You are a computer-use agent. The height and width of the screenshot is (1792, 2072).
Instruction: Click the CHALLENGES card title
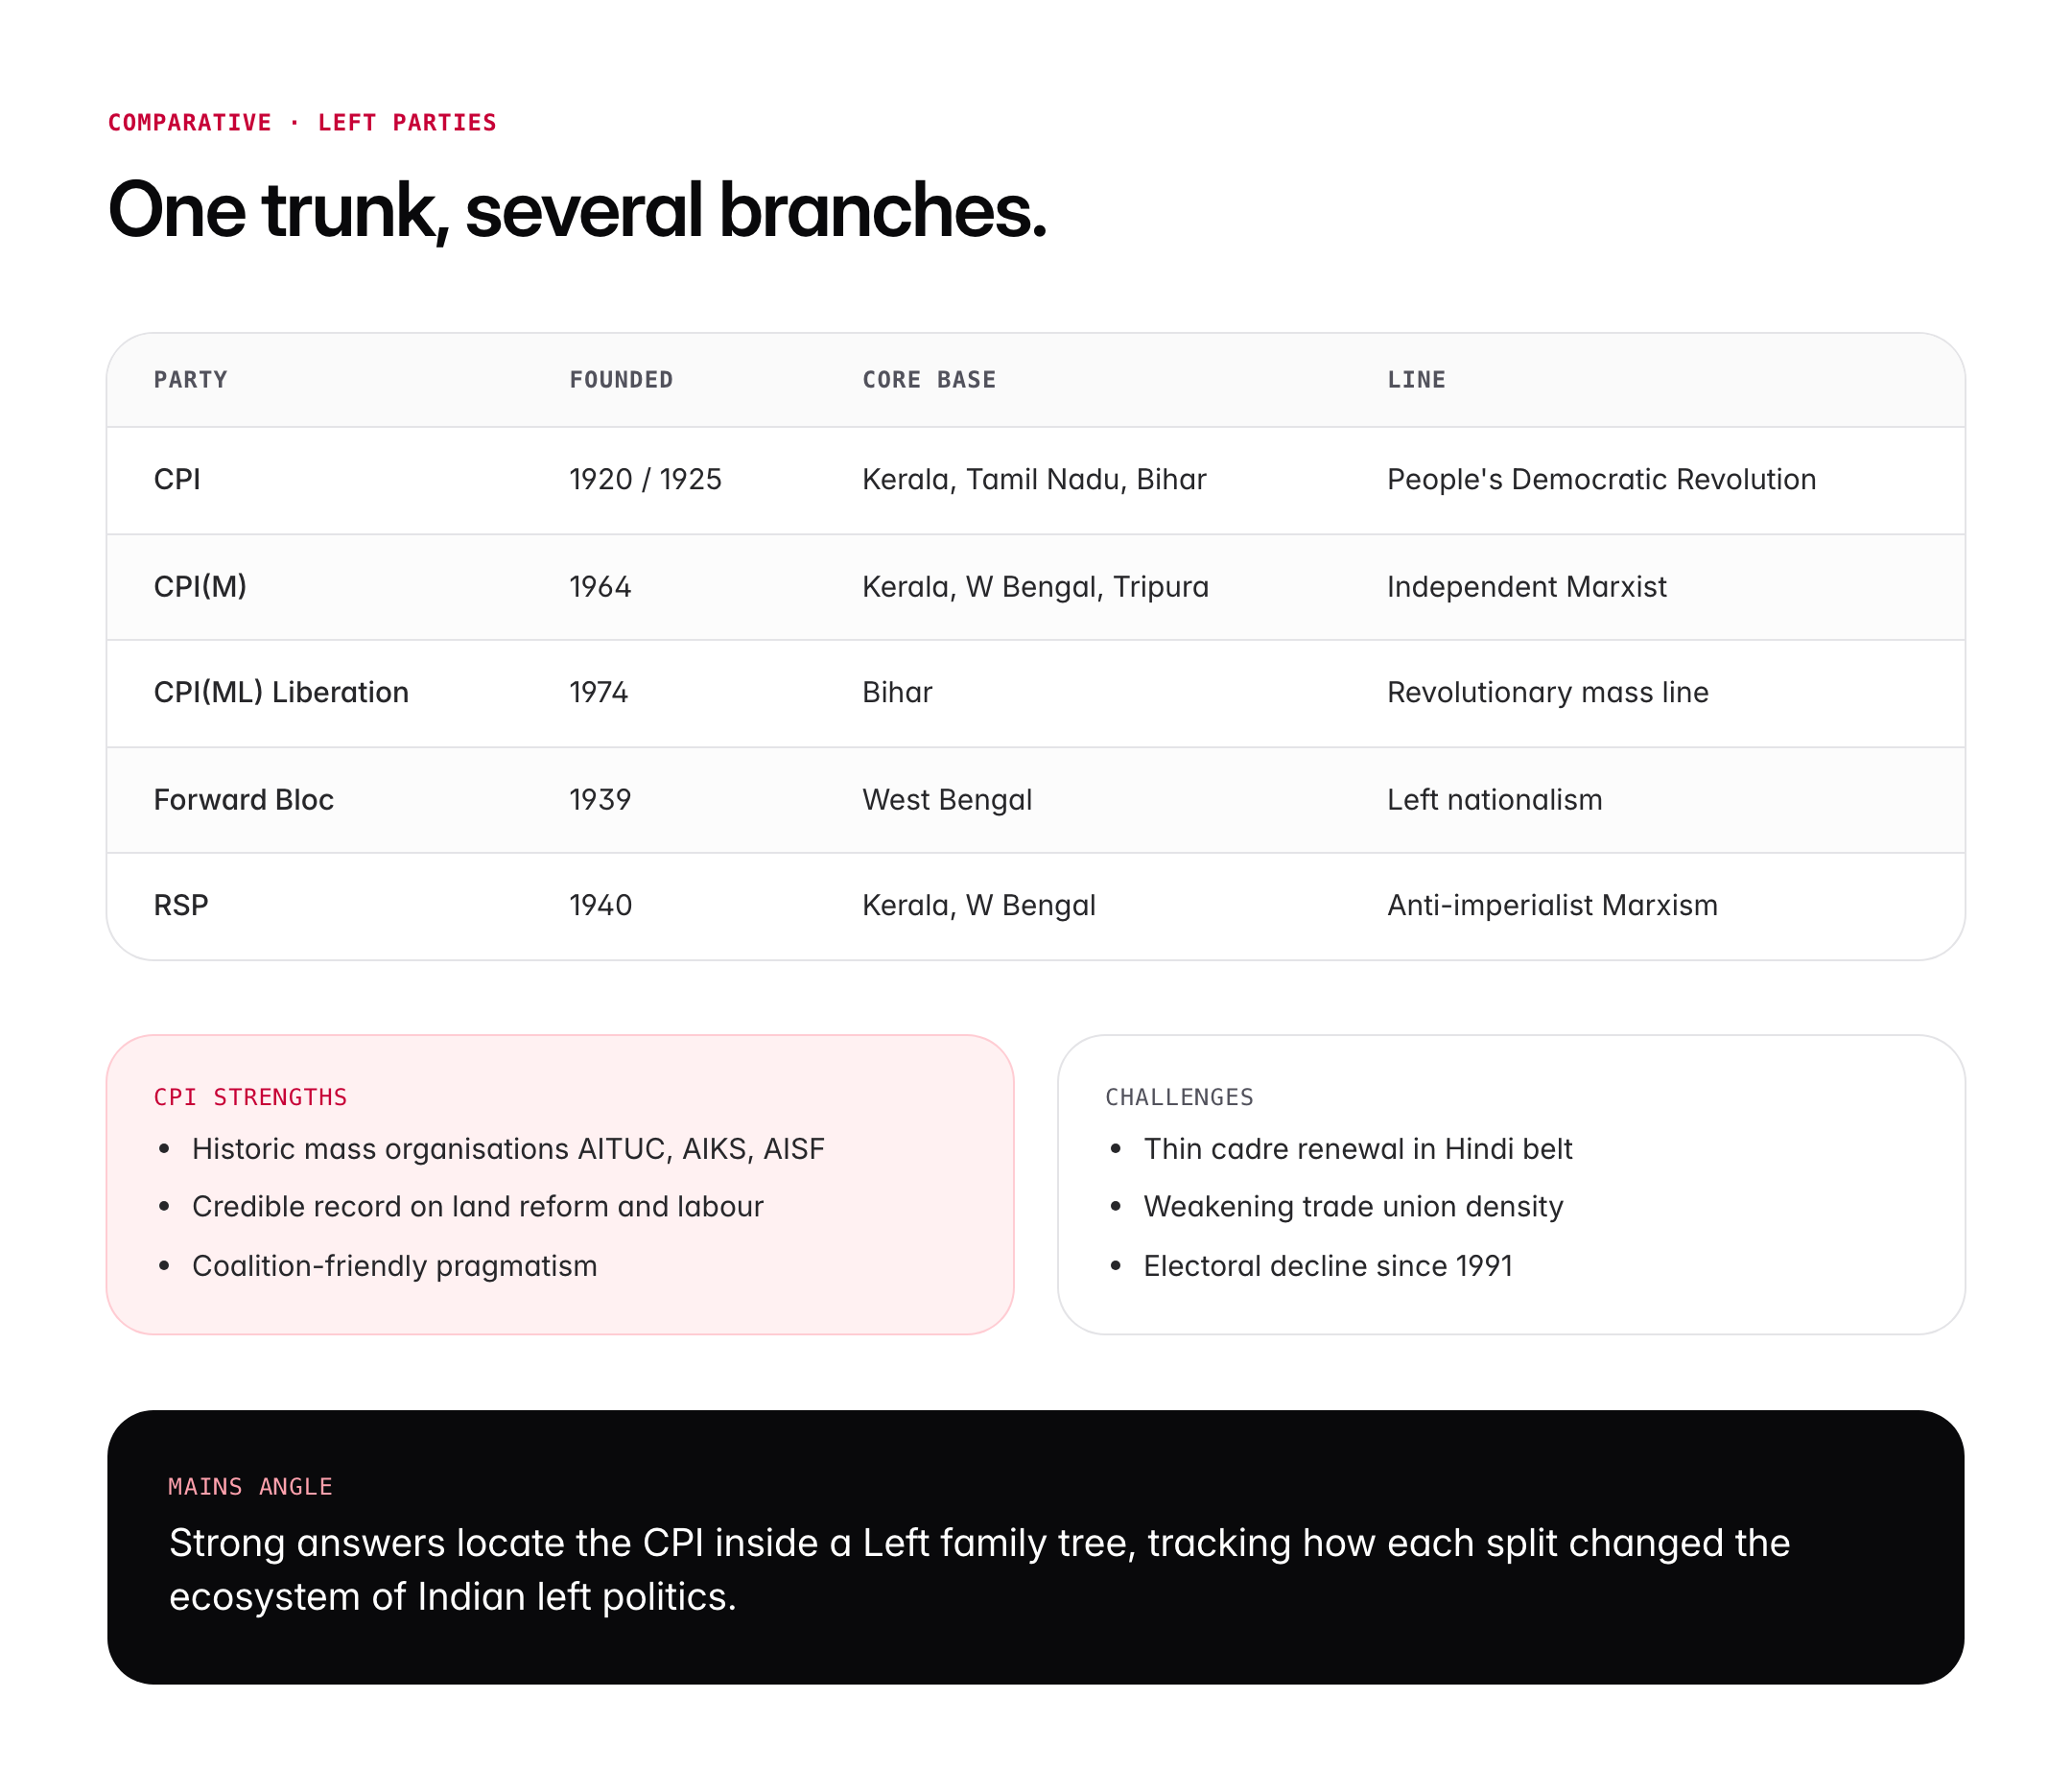point(1179,1097)
